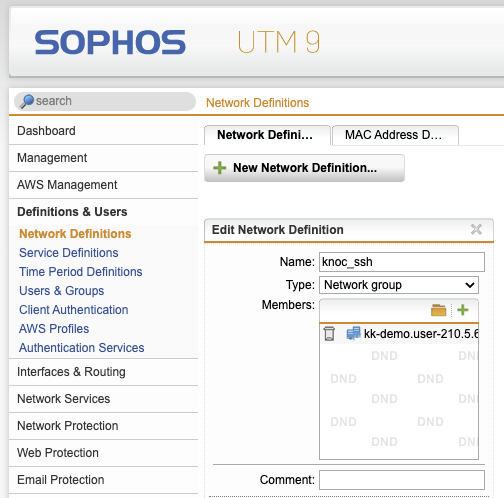Click the green plus to add member
The width and height of the screenshot is (504, 498).
point(463,310)
